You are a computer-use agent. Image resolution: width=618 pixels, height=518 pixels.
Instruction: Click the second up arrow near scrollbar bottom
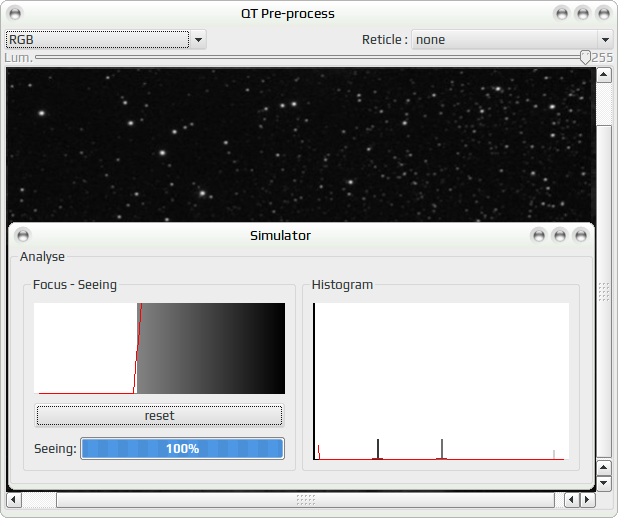604,467
